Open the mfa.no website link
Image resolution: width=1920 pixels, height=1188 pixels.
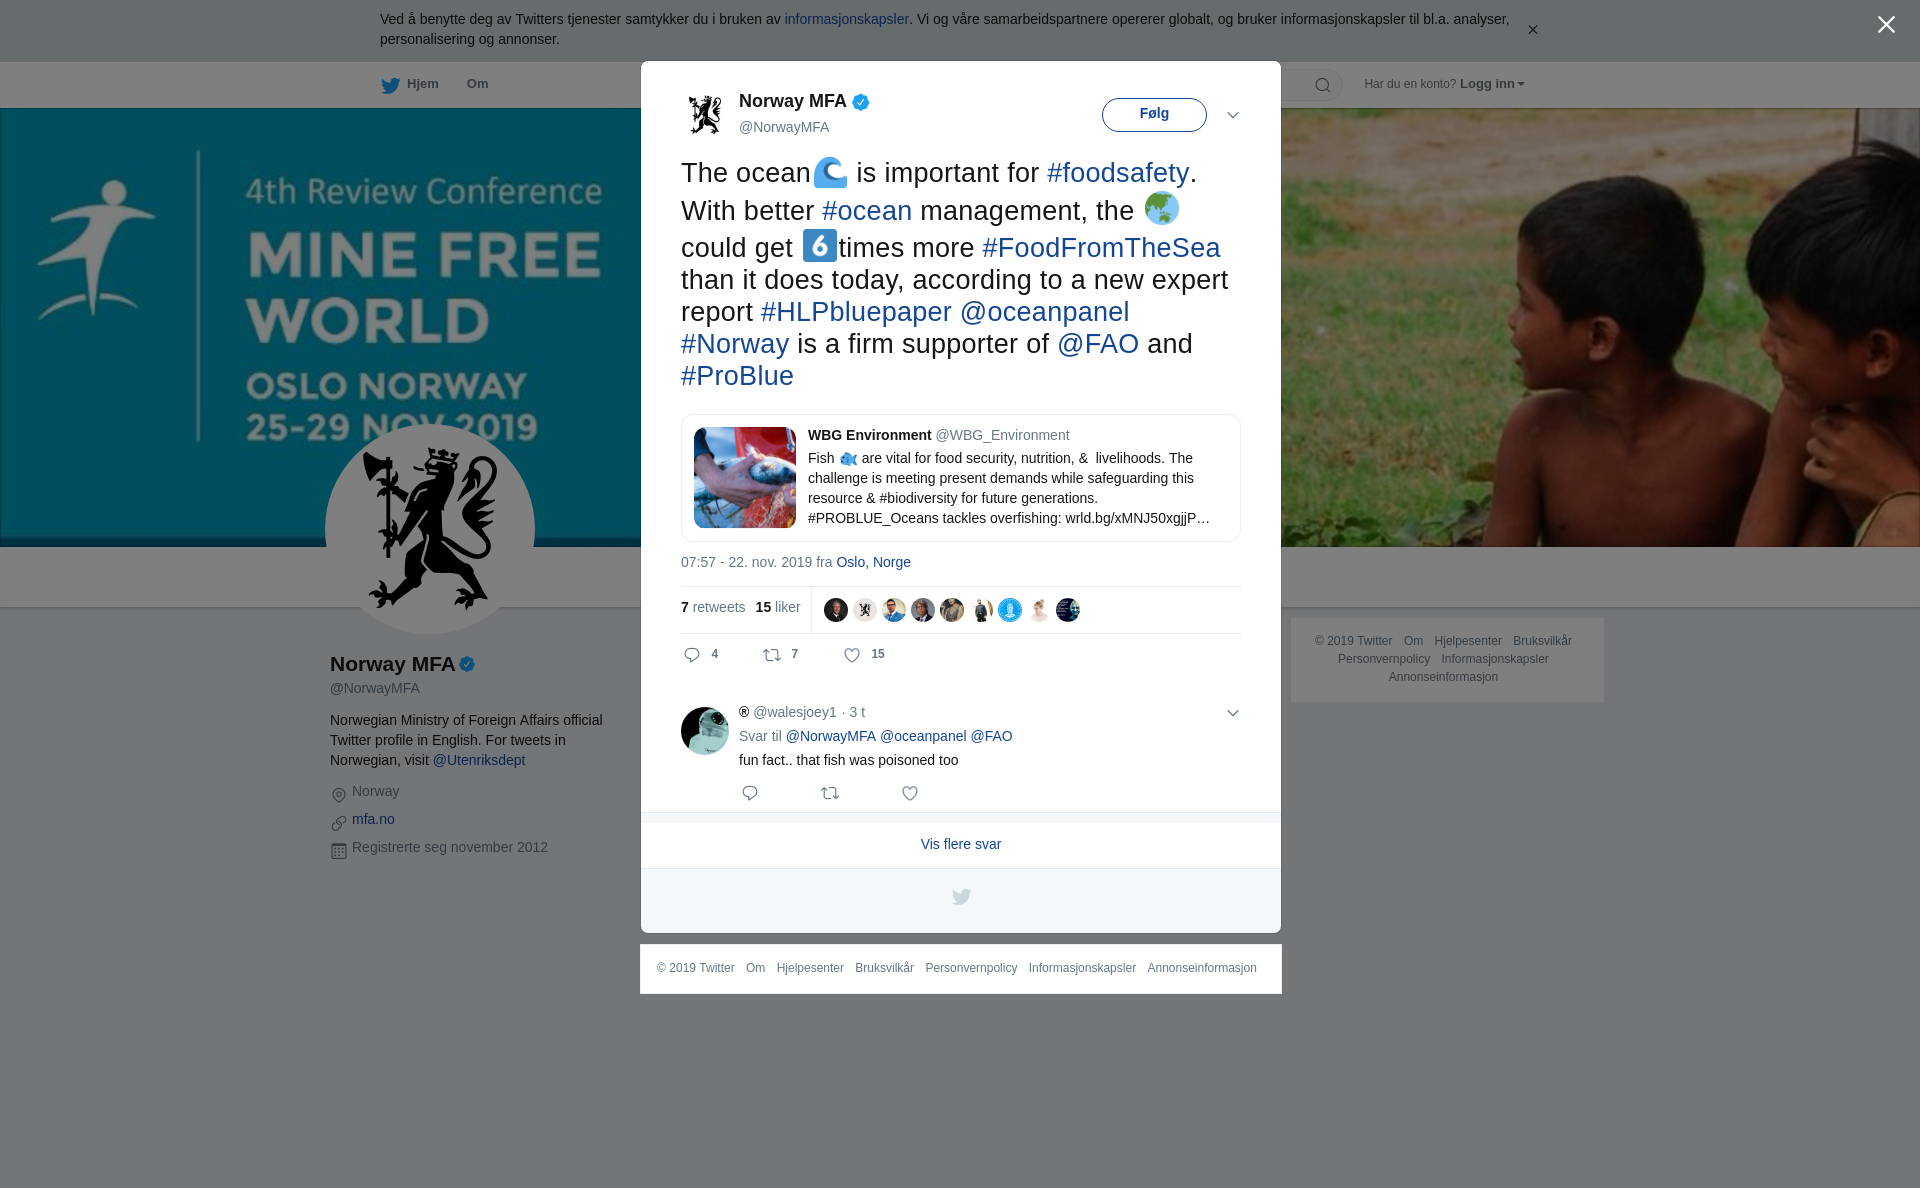pyautogui.click(x=373, y=819)
